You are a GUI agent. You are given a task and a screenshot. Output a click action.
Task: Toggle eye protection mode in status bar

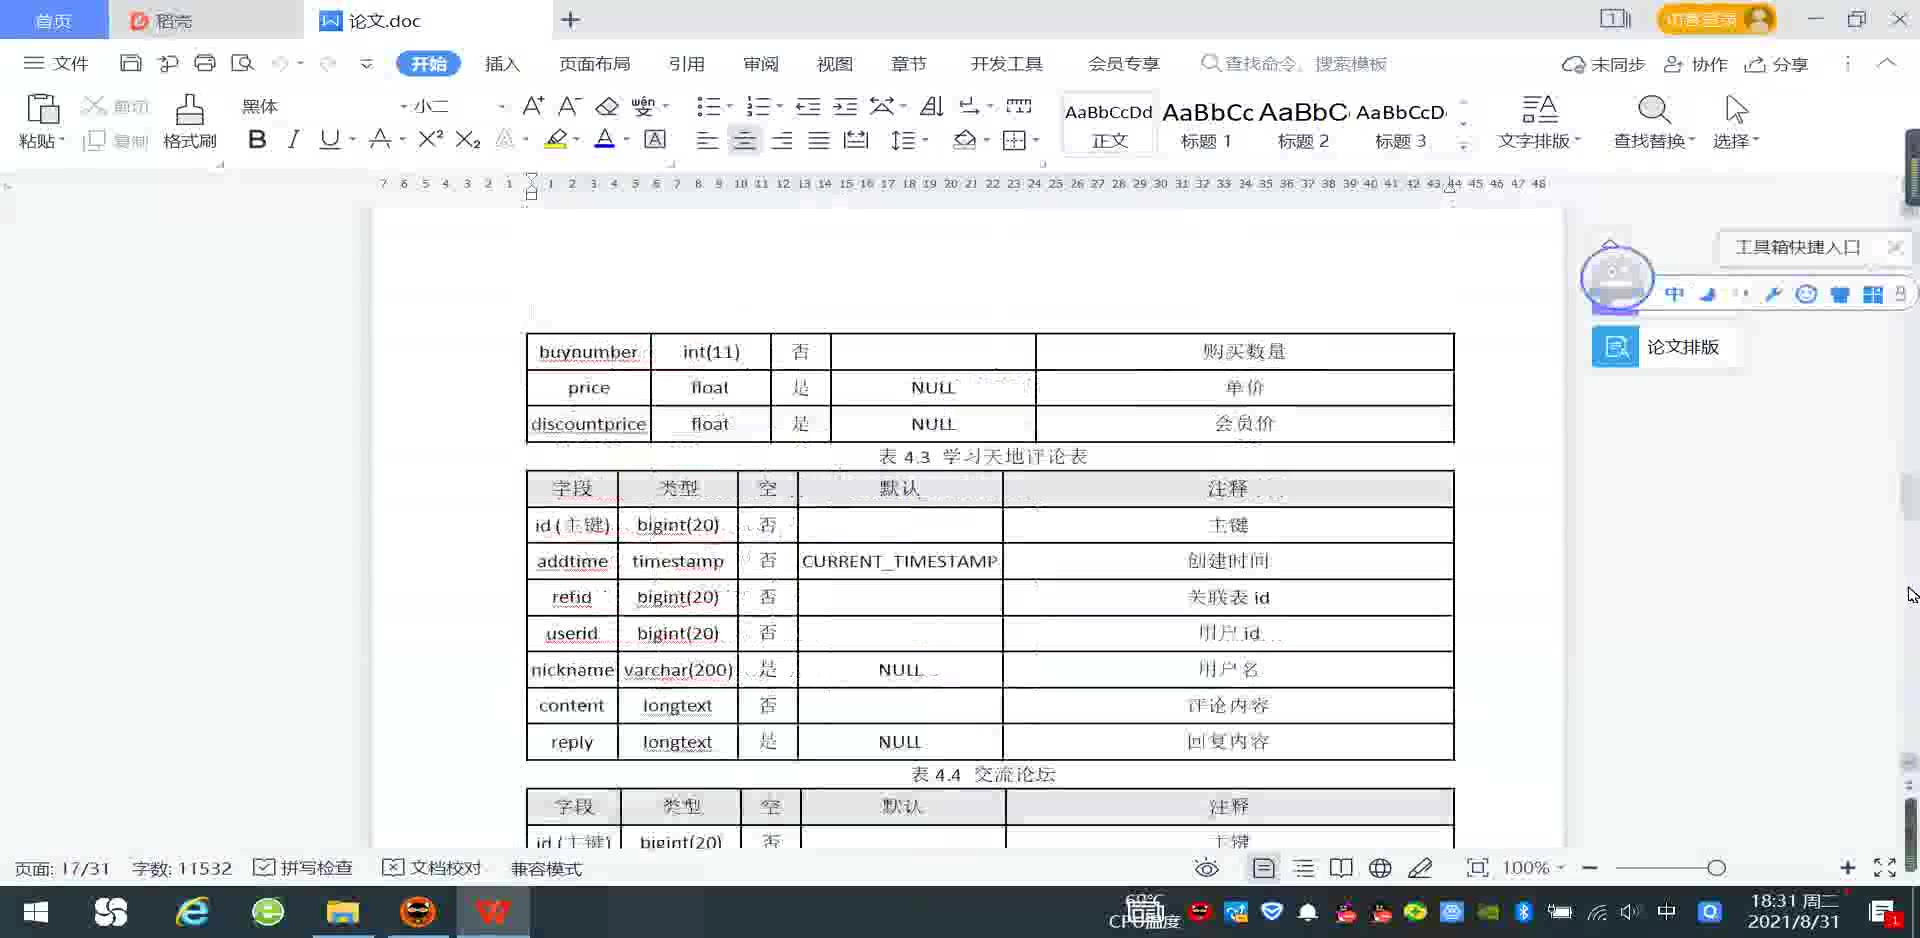click(1207, 868)
